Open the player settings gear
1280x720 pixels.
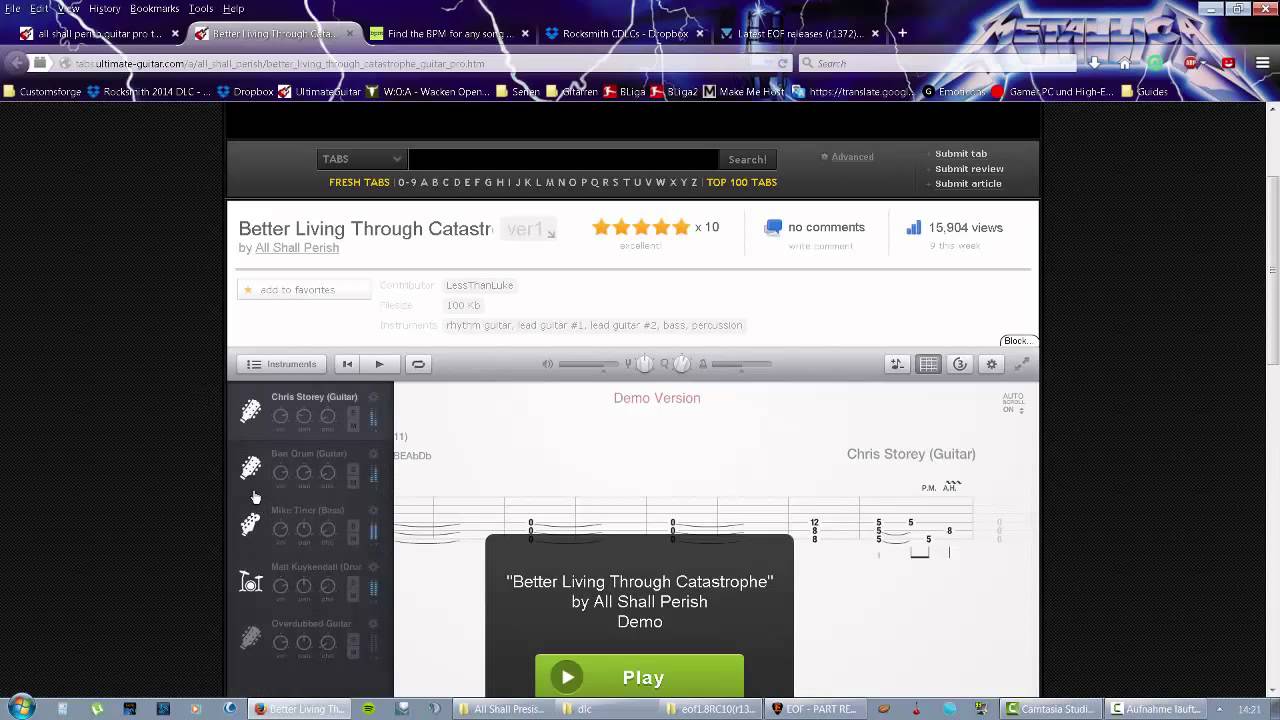(991, 364)
